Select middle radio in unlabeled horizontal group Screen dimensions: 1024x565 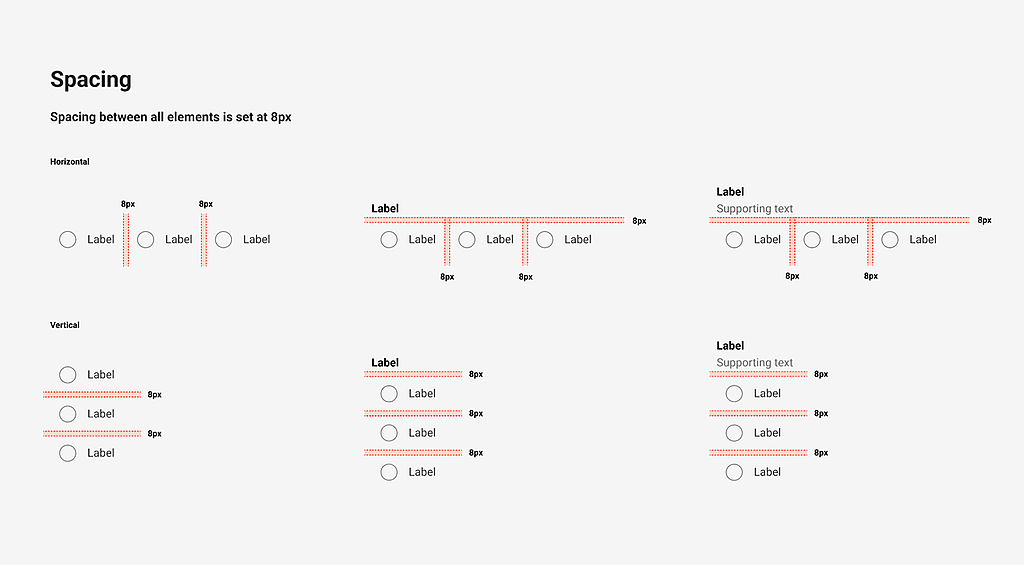[x=146, y=239]
